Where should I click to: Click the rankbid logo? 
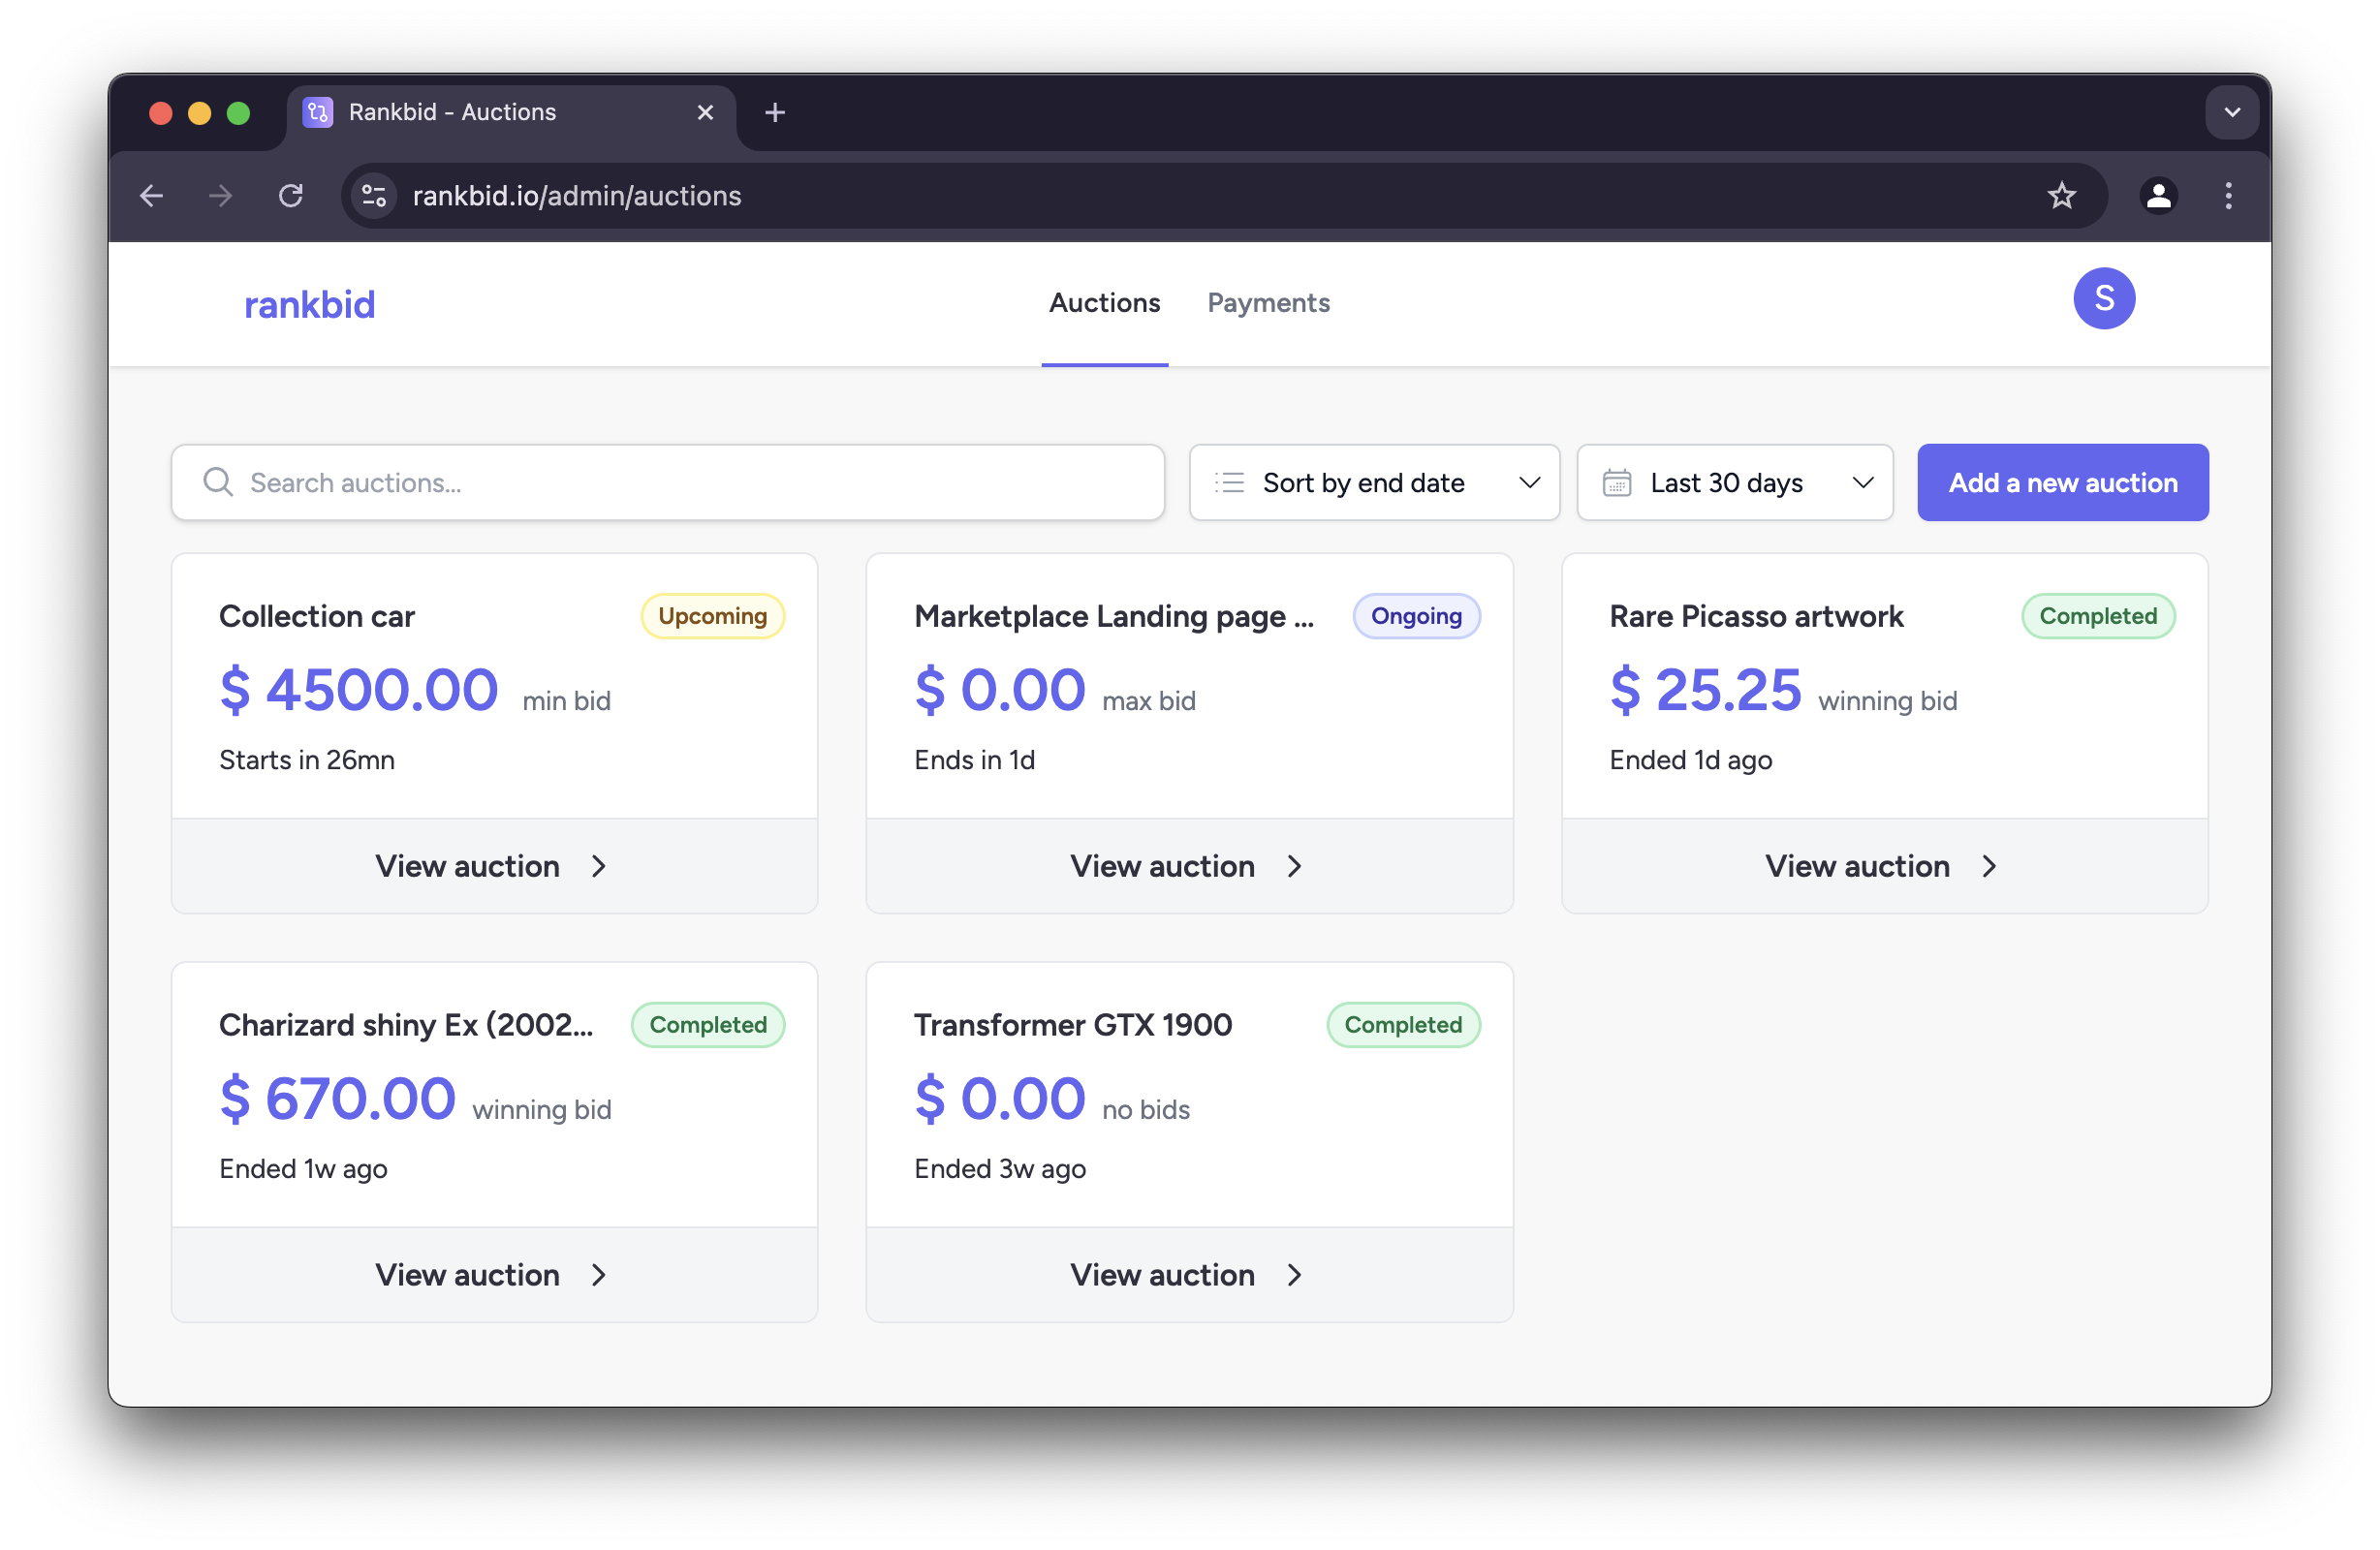309,304
